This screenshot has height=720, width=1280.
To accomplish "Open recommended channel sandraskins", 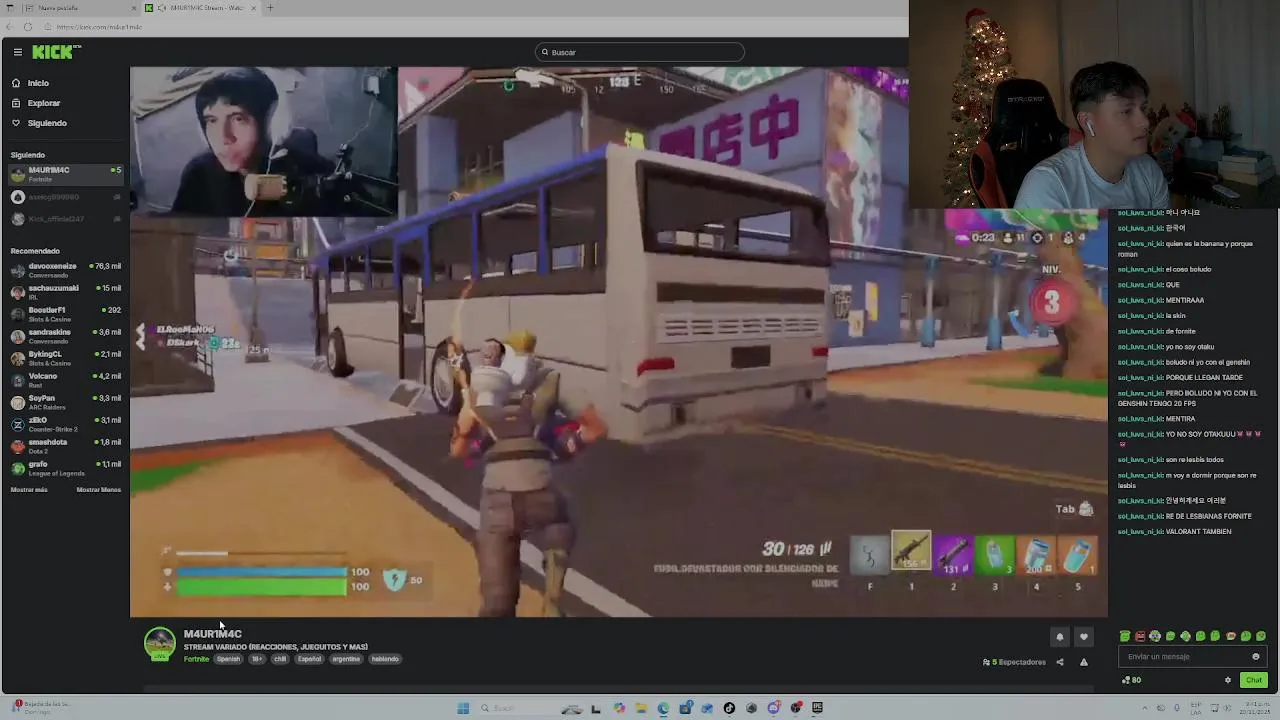I will (65, 335).
